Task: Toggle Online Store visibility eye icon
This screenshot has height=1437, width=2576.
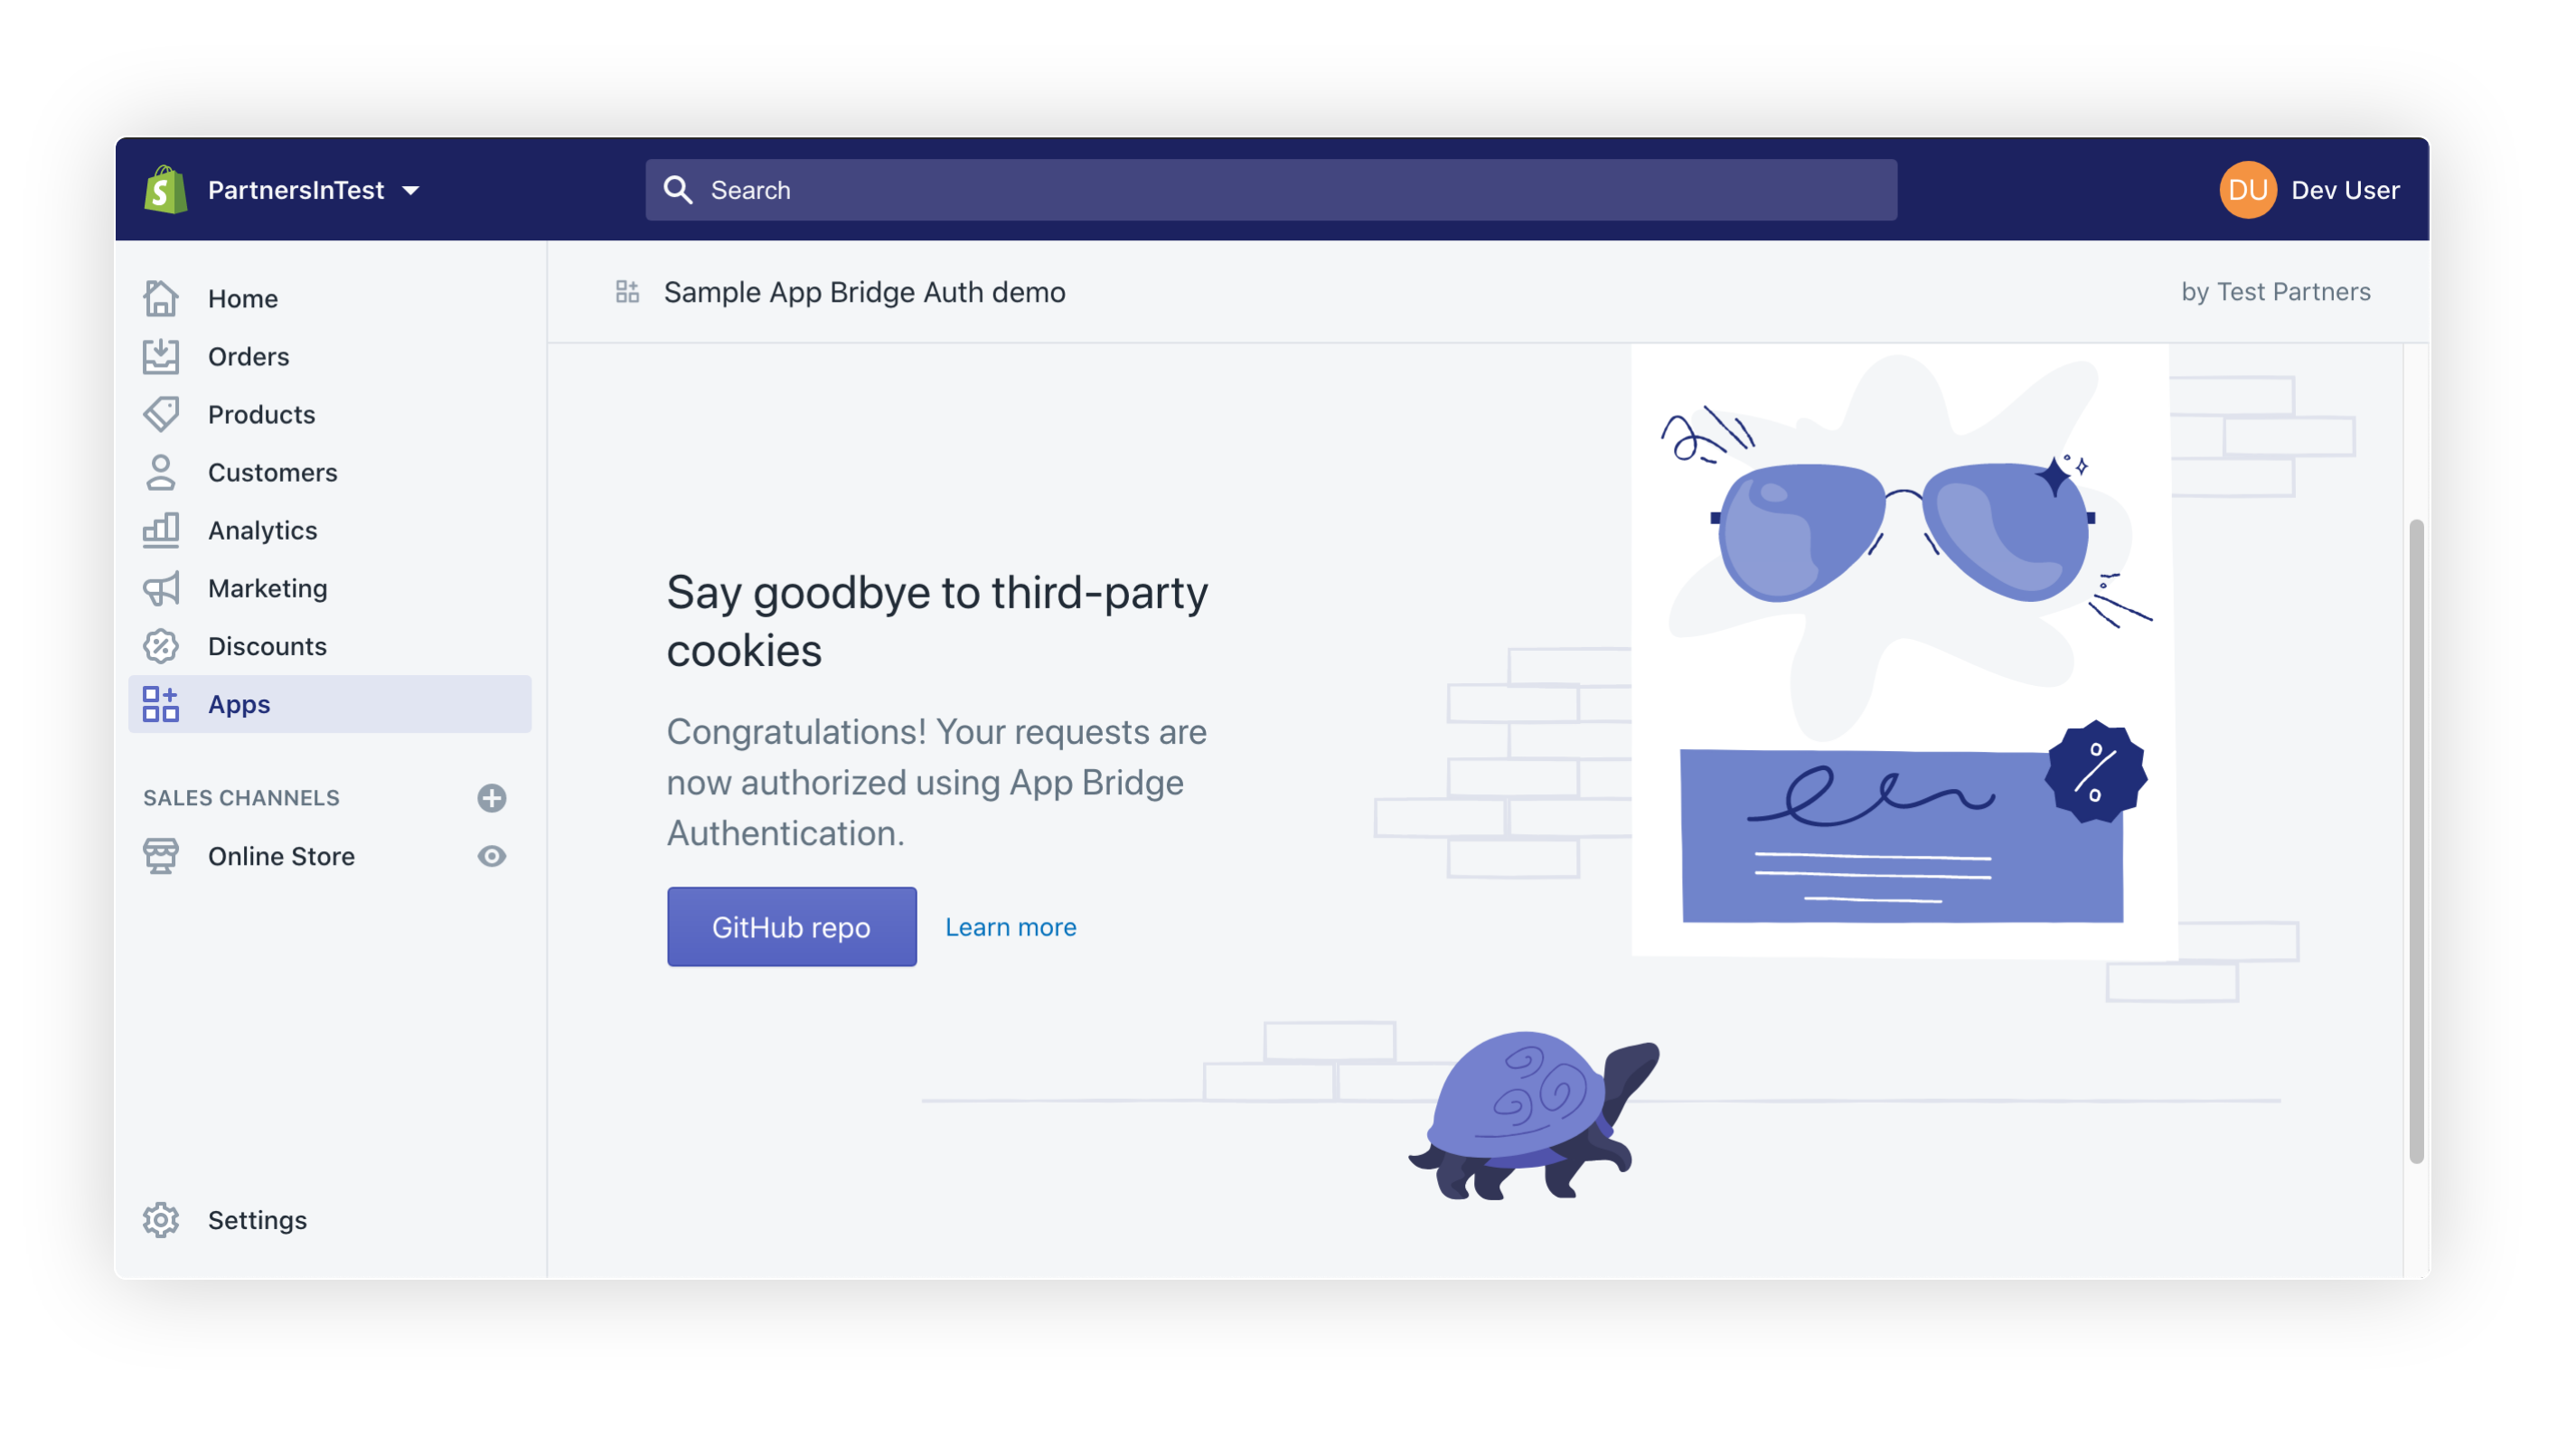Action: 492,857
